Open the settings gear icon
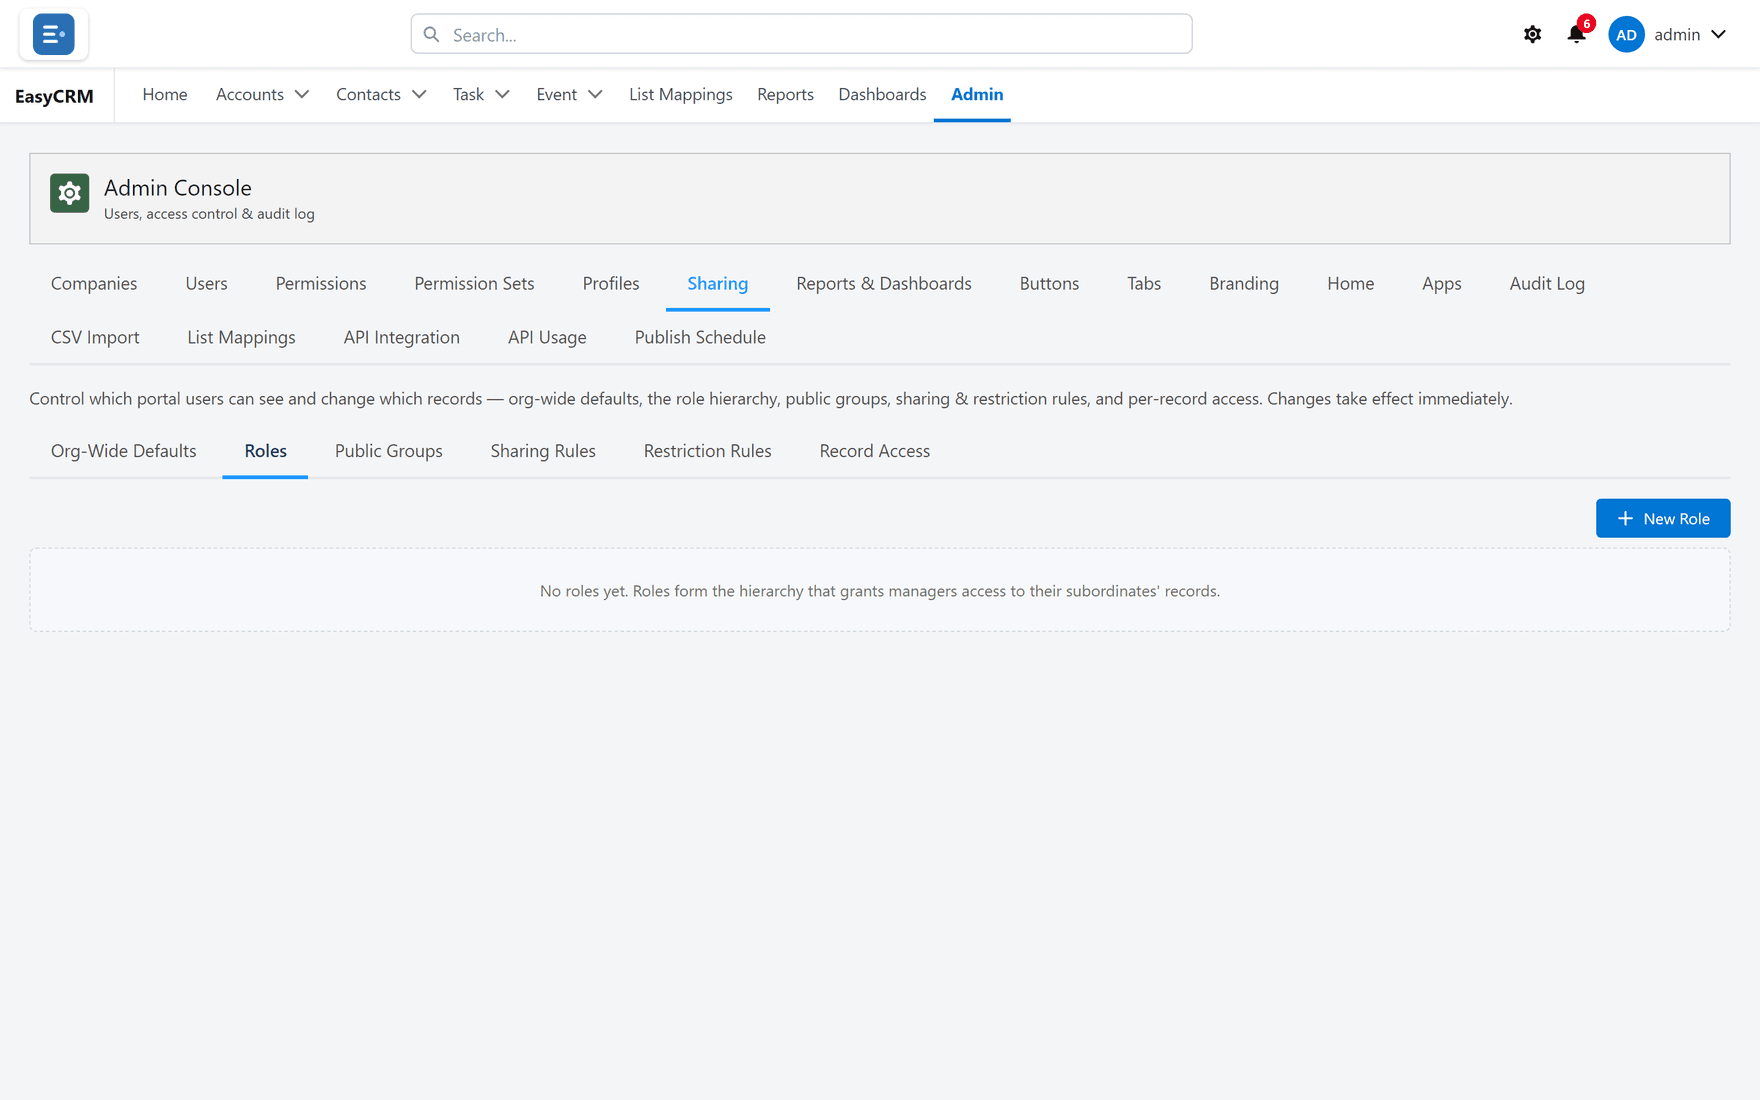Viewport: 1760px width, 1100px height. click(x=1532, y=35)
